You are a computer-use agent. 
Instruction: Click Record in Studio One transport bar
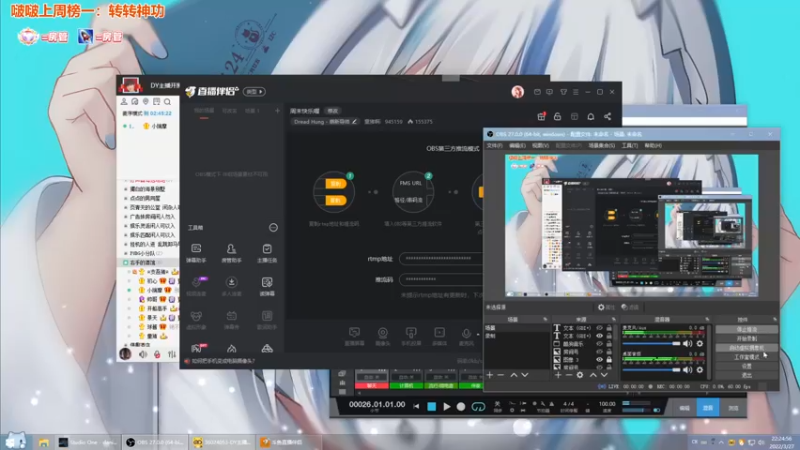[461, 407]
